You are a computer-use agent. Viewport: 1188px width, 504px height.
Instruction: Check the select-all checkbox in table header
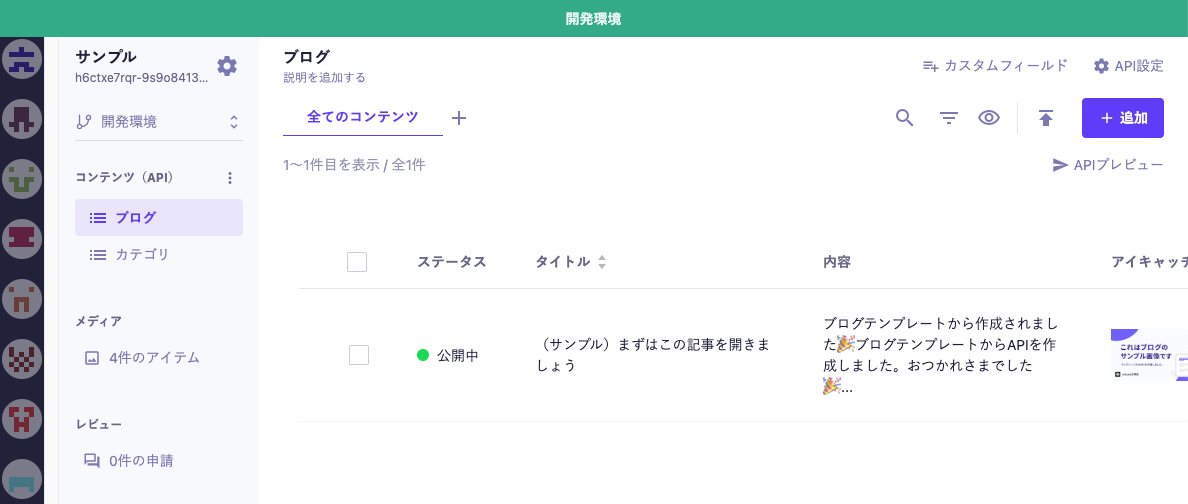pyautogui.click(x=357, y=262)
